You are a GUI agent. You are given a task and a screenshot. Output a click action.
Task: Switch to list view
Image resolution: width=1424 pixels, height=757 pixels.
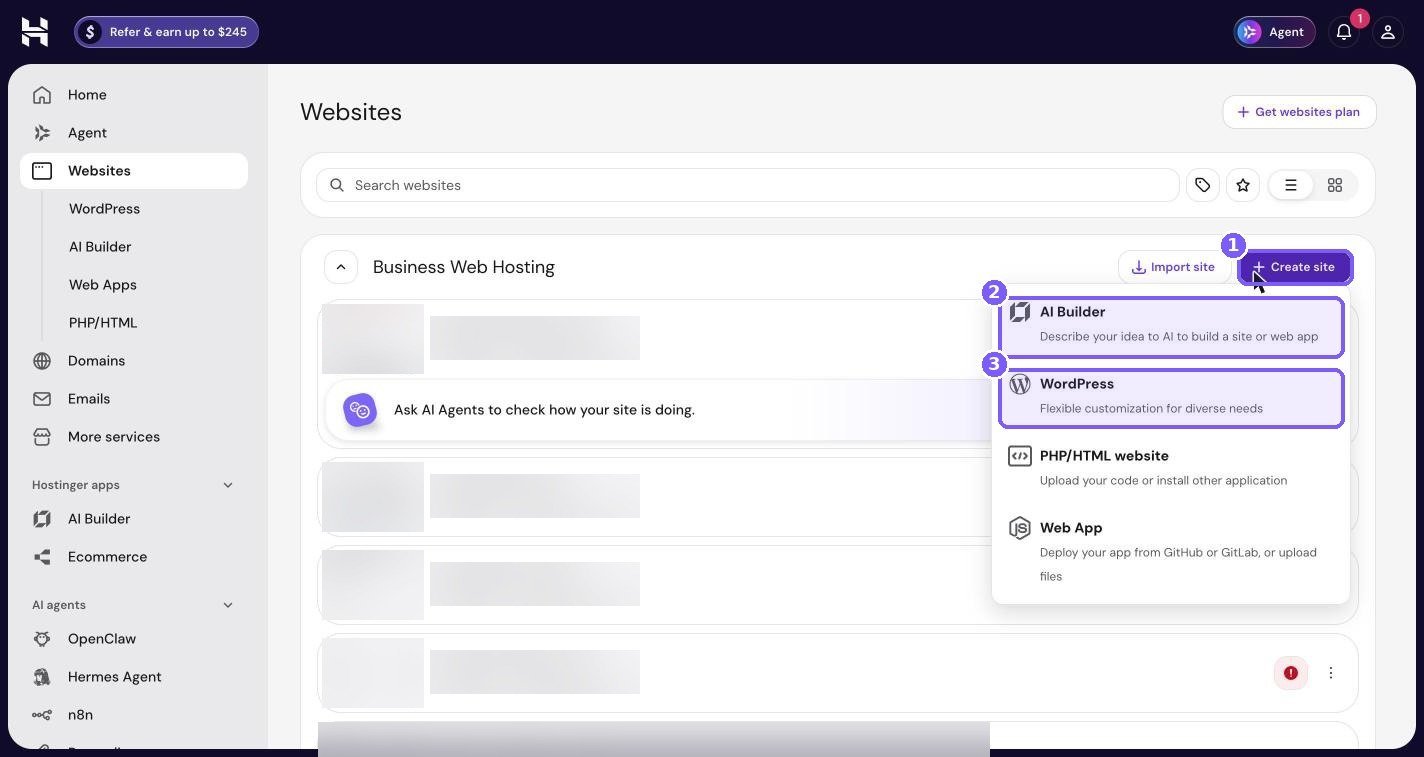pyautogui.click(x=1291, y=185)
